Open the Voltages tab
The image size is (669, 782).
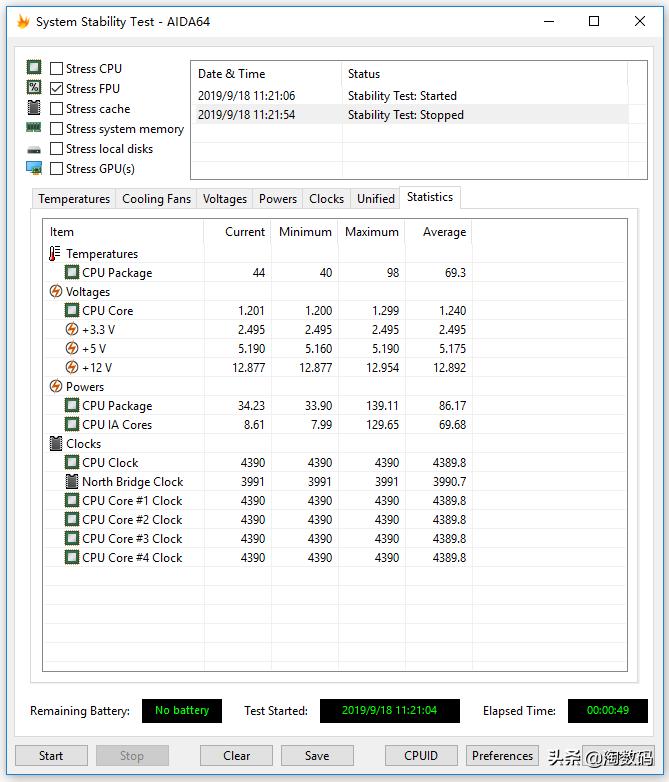coord(224,198)
